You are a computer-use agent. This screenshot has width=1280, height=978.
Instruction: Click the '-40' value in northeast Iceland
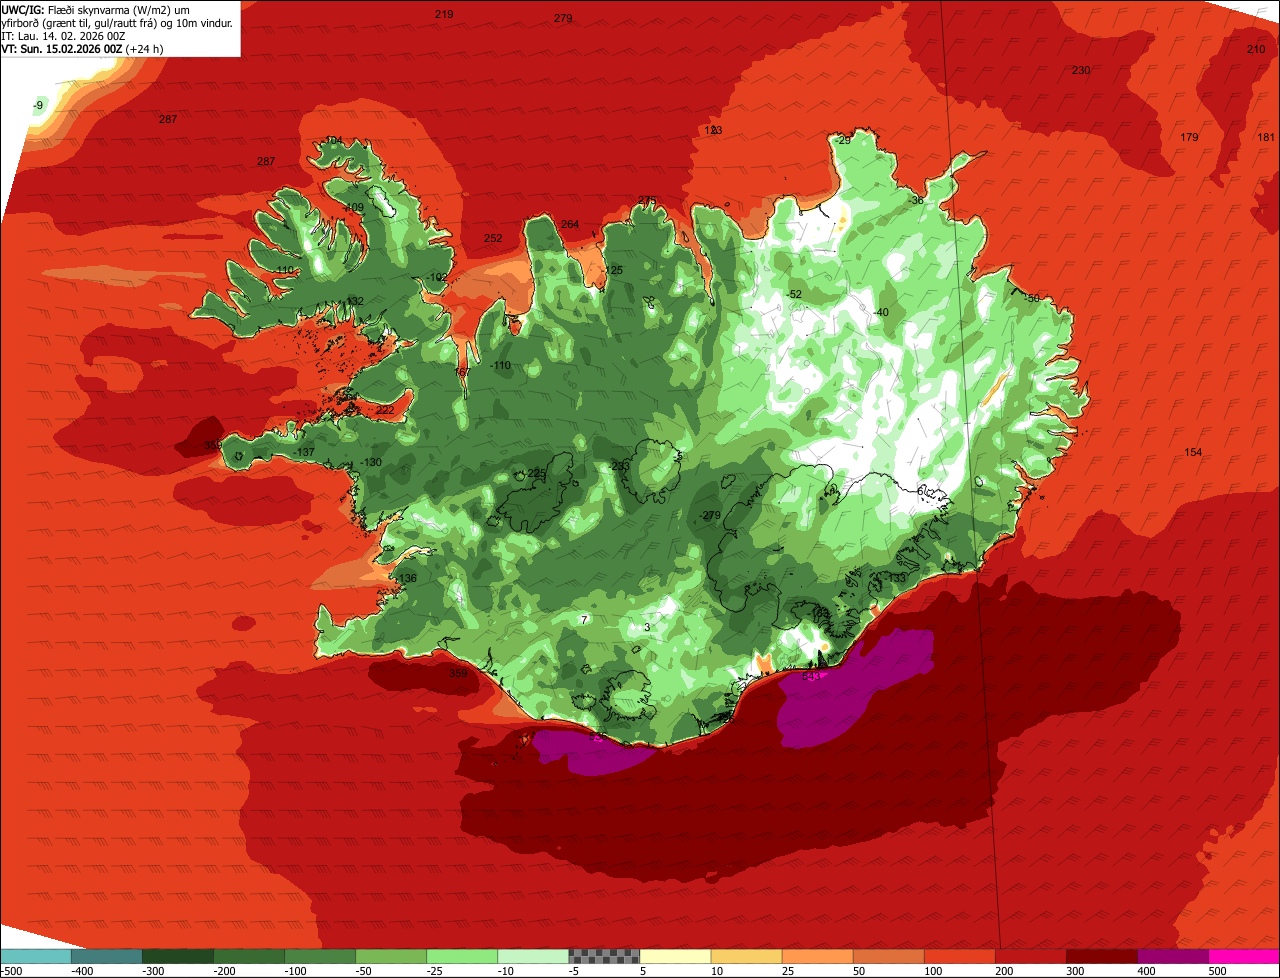(x=881, y=313)
